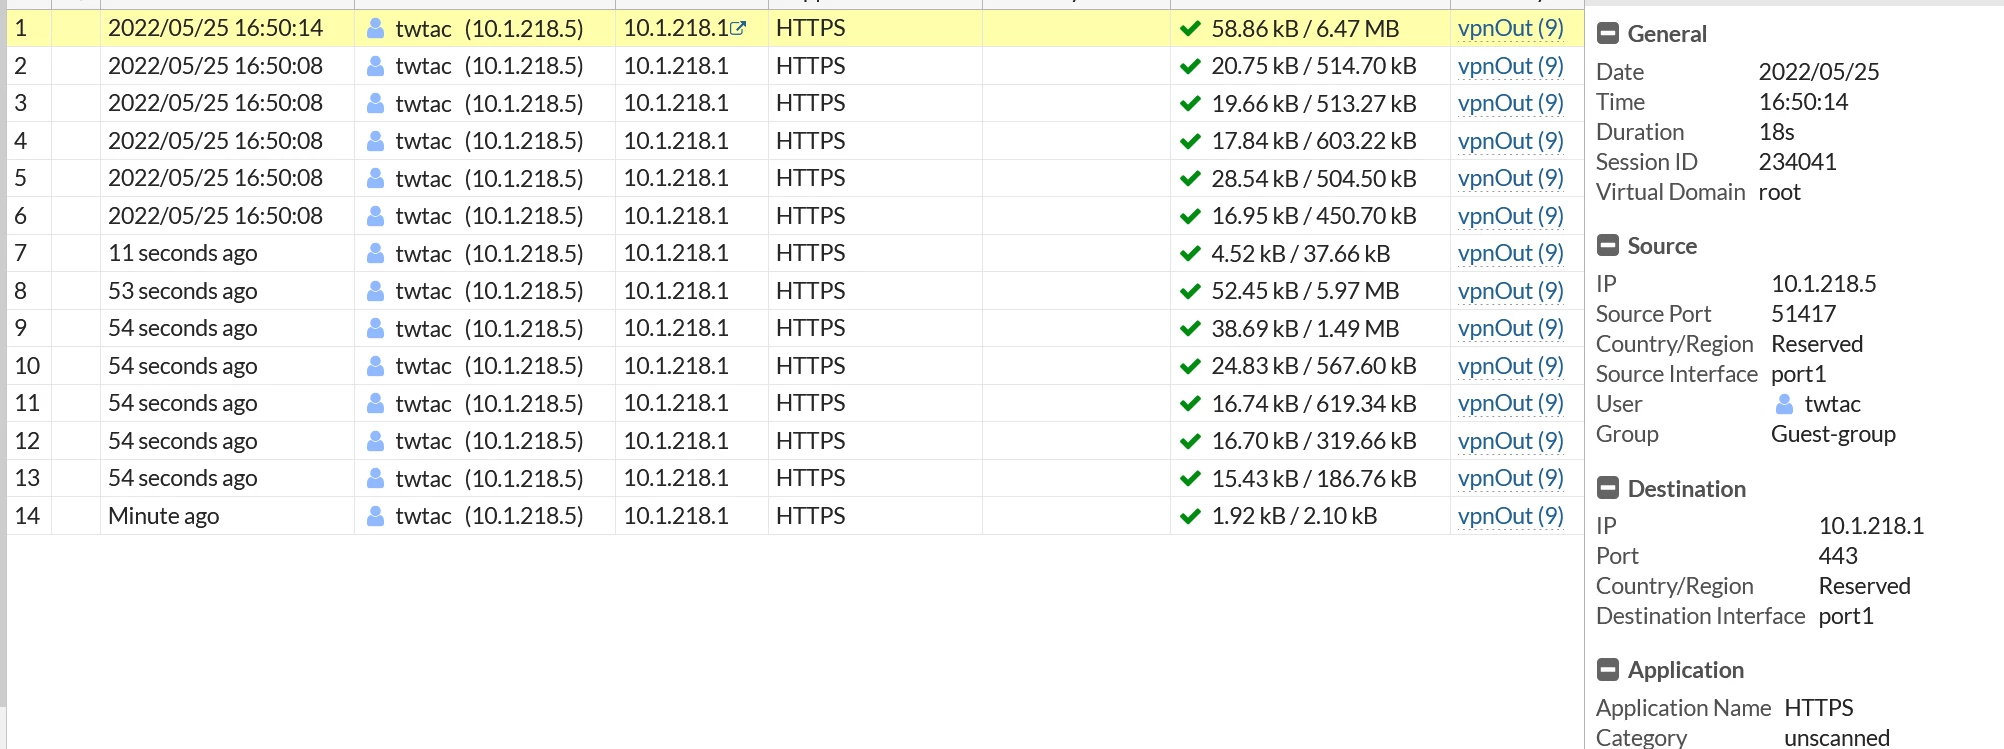Click Group value Guest-group
Image resolution: width=2004 pixels, height=749 pixels.
(x=1833, y=434)
